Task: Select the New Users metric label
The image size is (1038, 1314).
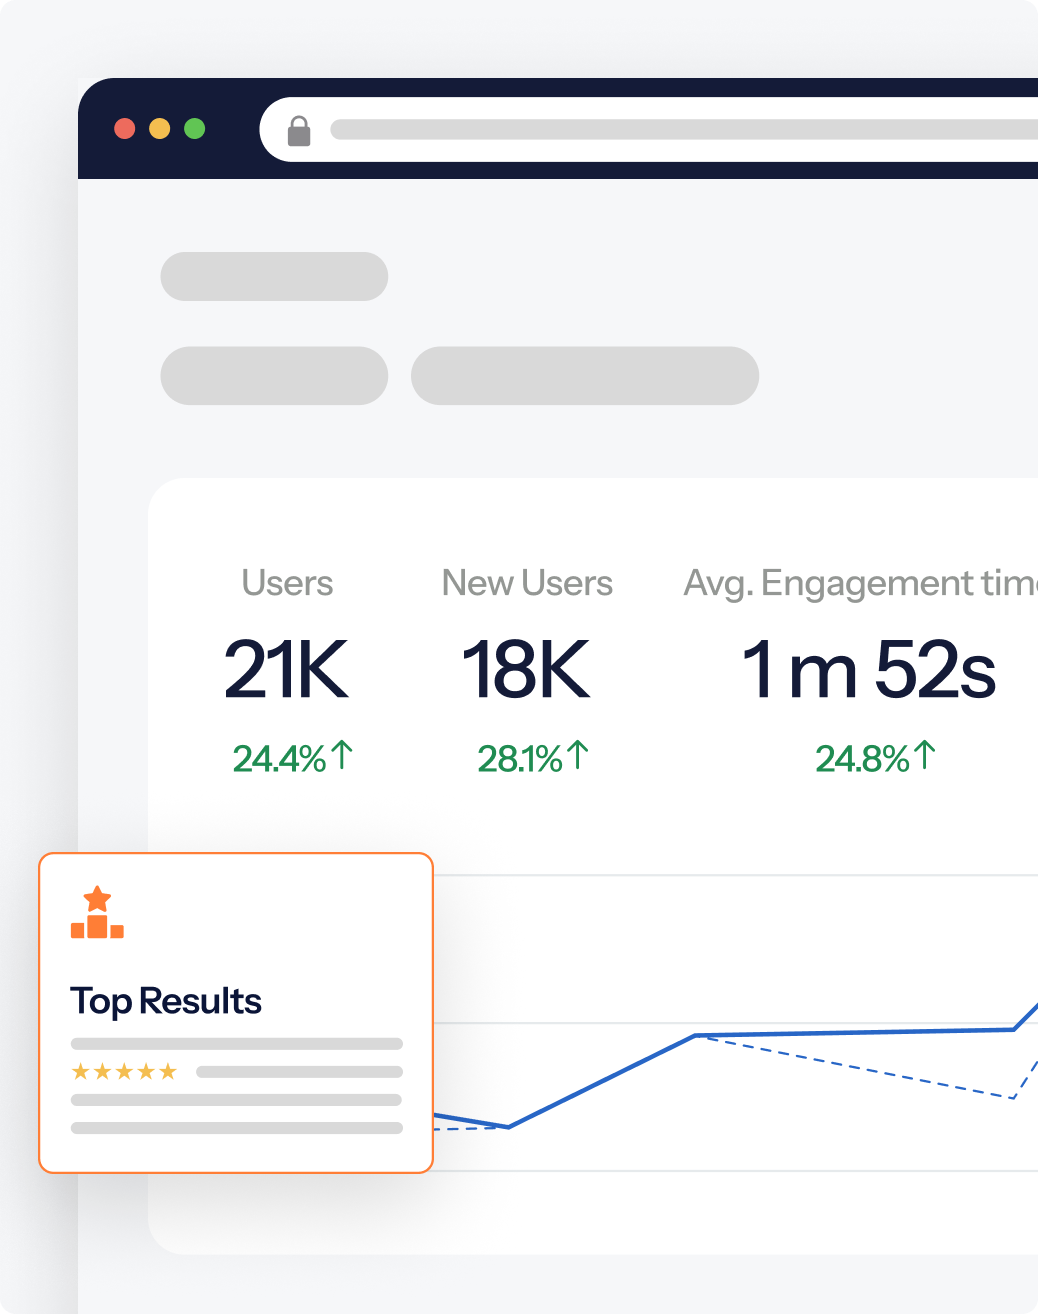Action: [x=527, y=583]
